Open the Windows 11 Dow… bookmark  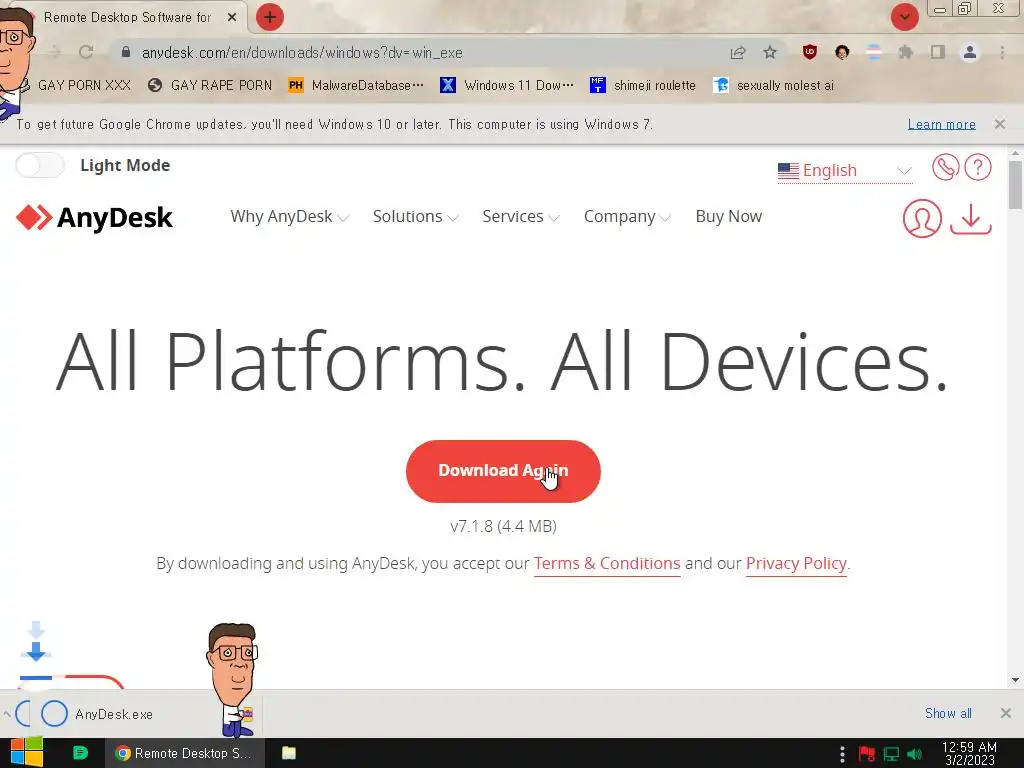(507, 85)
